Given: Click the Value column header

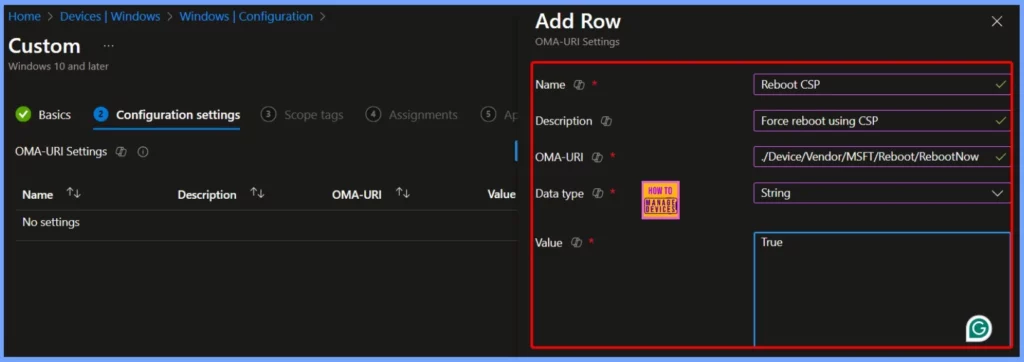Looking at the screenshot, I should click(502, 194).
